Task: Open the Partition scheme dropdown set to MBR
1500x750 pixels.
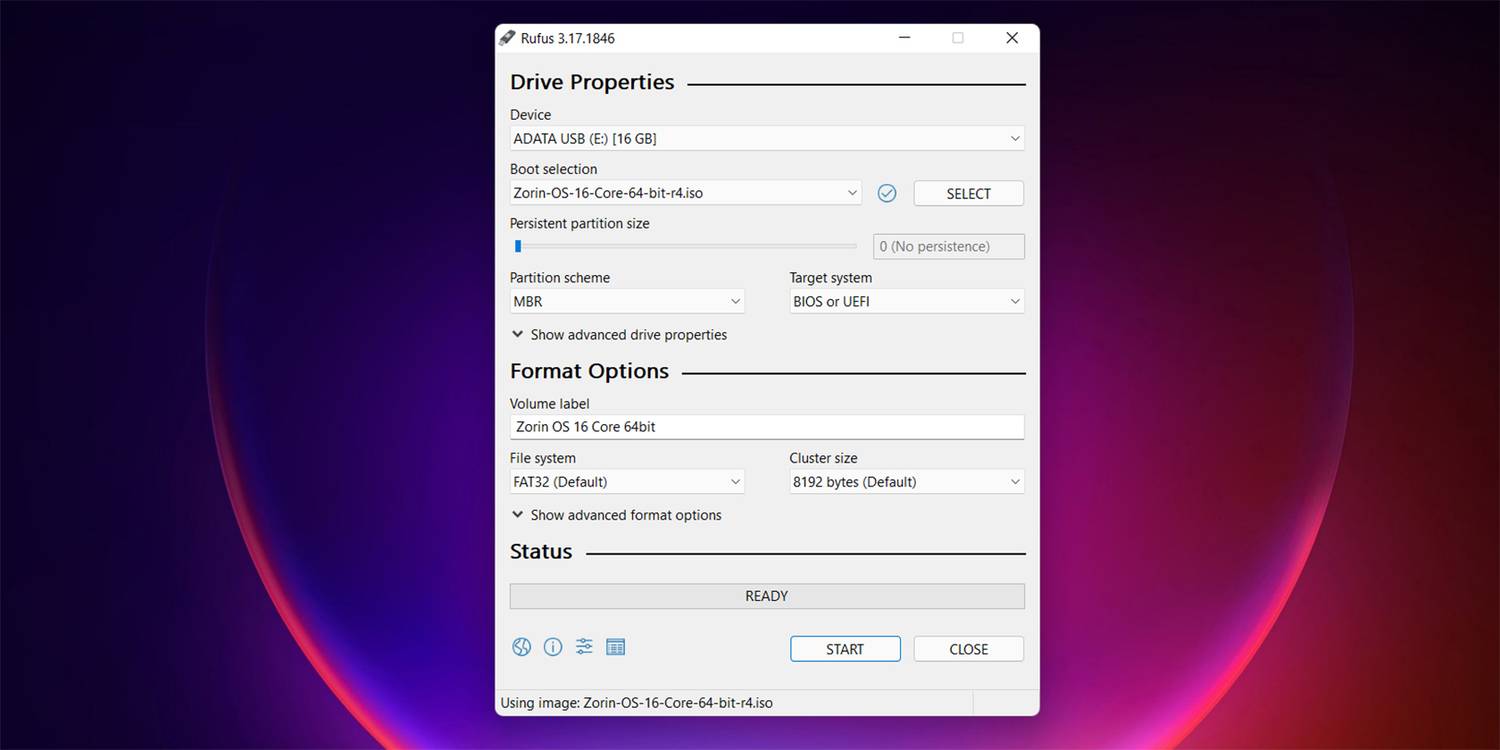Action: [x=627, y=301]
